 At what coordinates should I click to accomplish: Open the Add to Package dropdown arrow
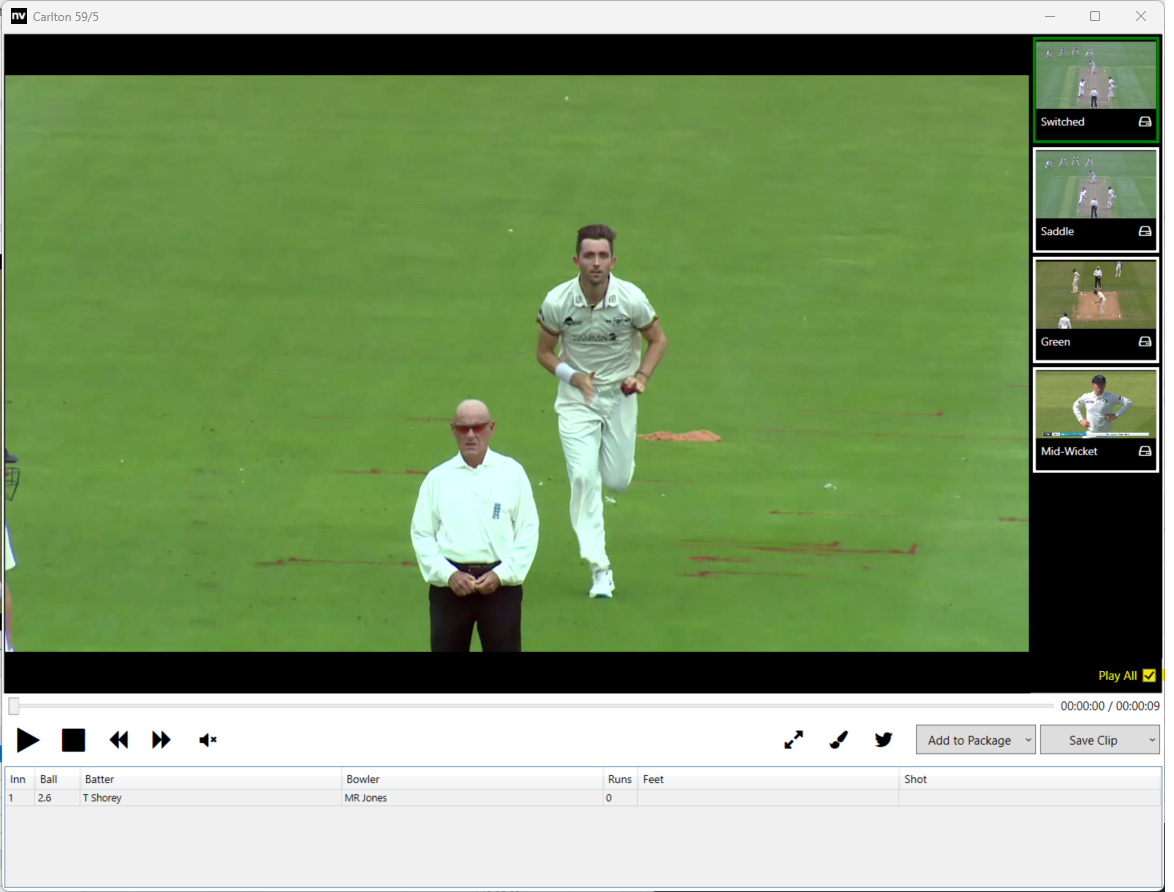click(1029, 741)
